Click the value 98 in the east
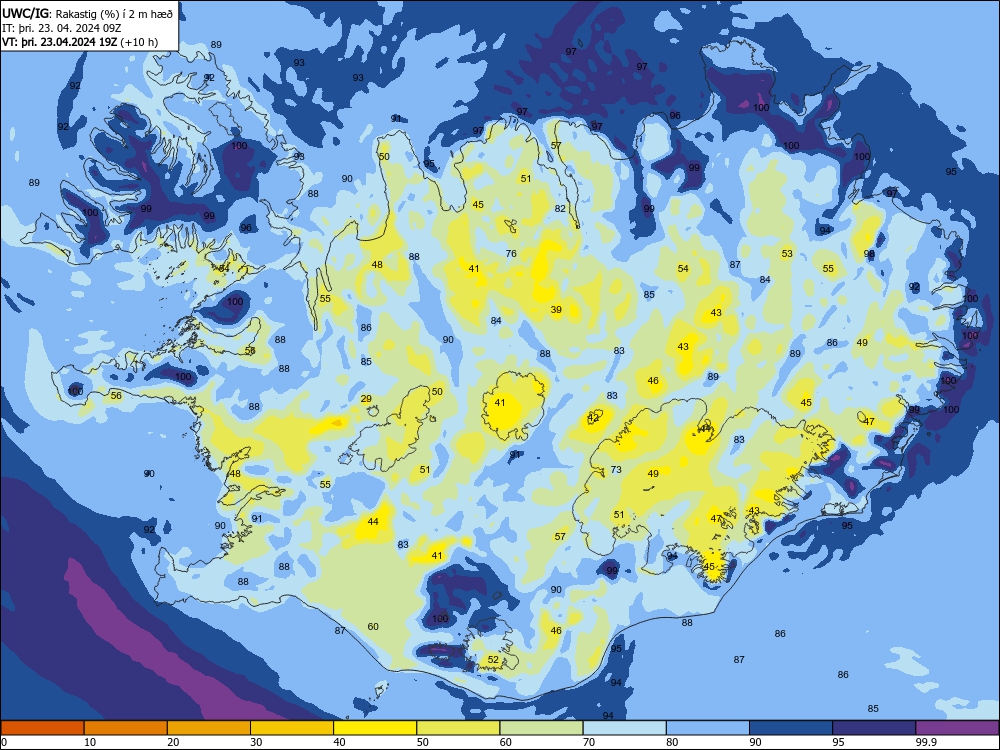1000x750 pixels. (869, 254)
